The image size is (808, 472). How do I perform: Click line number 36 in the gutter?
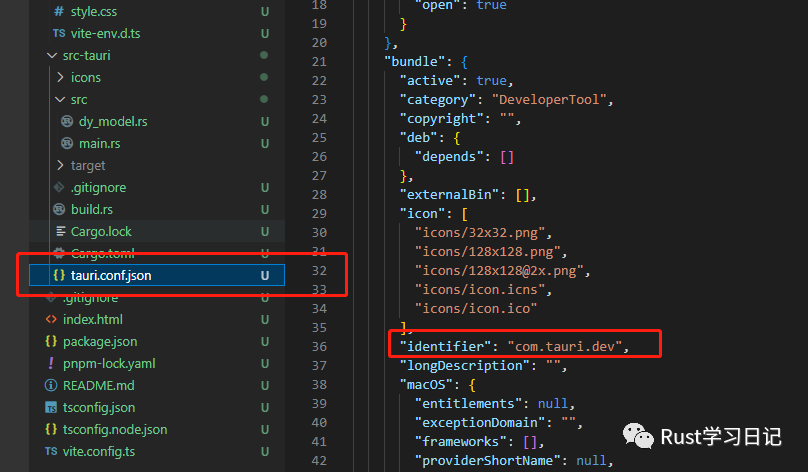click(x=319, y=347)
